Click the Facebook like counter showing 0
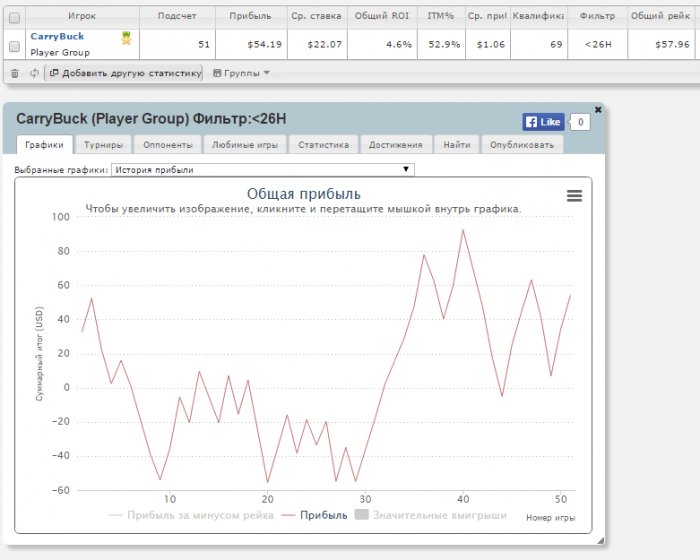This screenshot has width=700, height=560. pyautogui.click(x=580, y=122)
